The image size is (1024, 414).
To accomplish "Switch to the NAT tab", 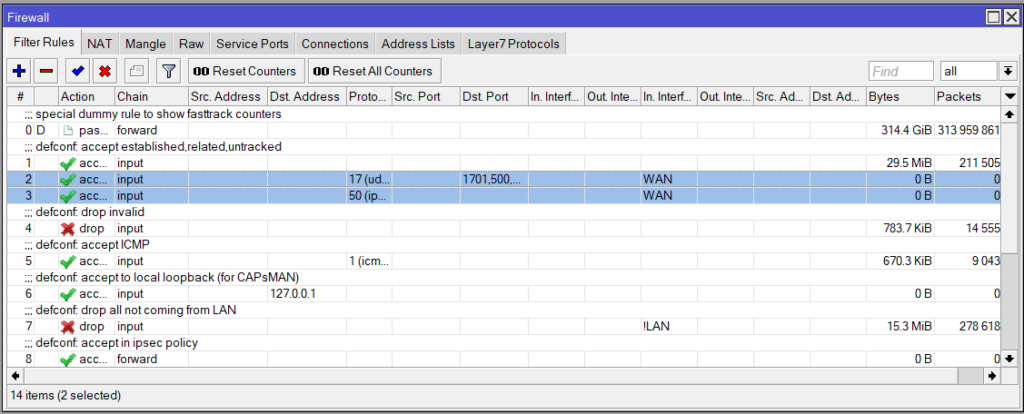I will point(99,44).
